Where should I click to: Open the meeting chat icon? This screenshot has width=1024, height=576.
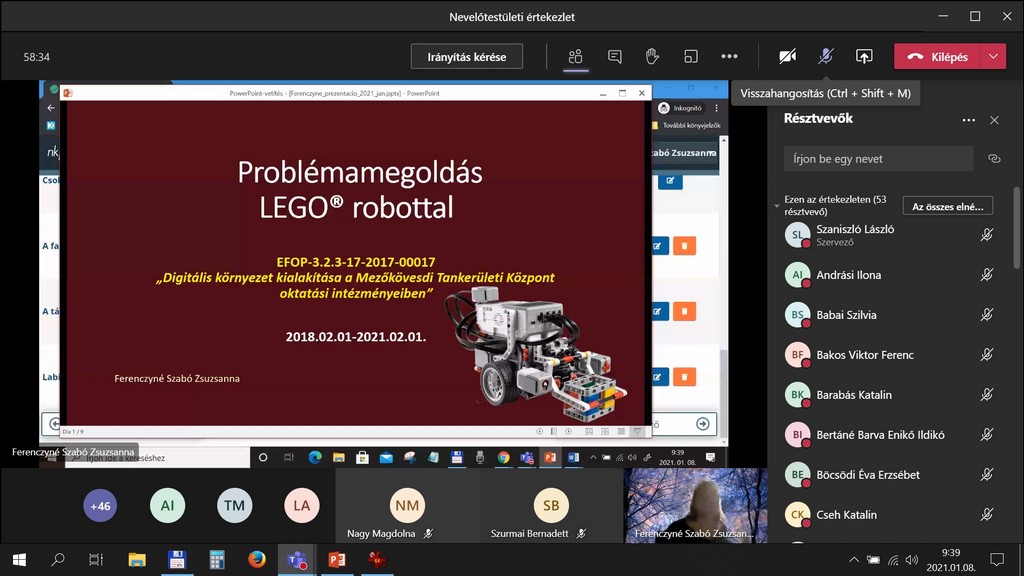(615, 57)
